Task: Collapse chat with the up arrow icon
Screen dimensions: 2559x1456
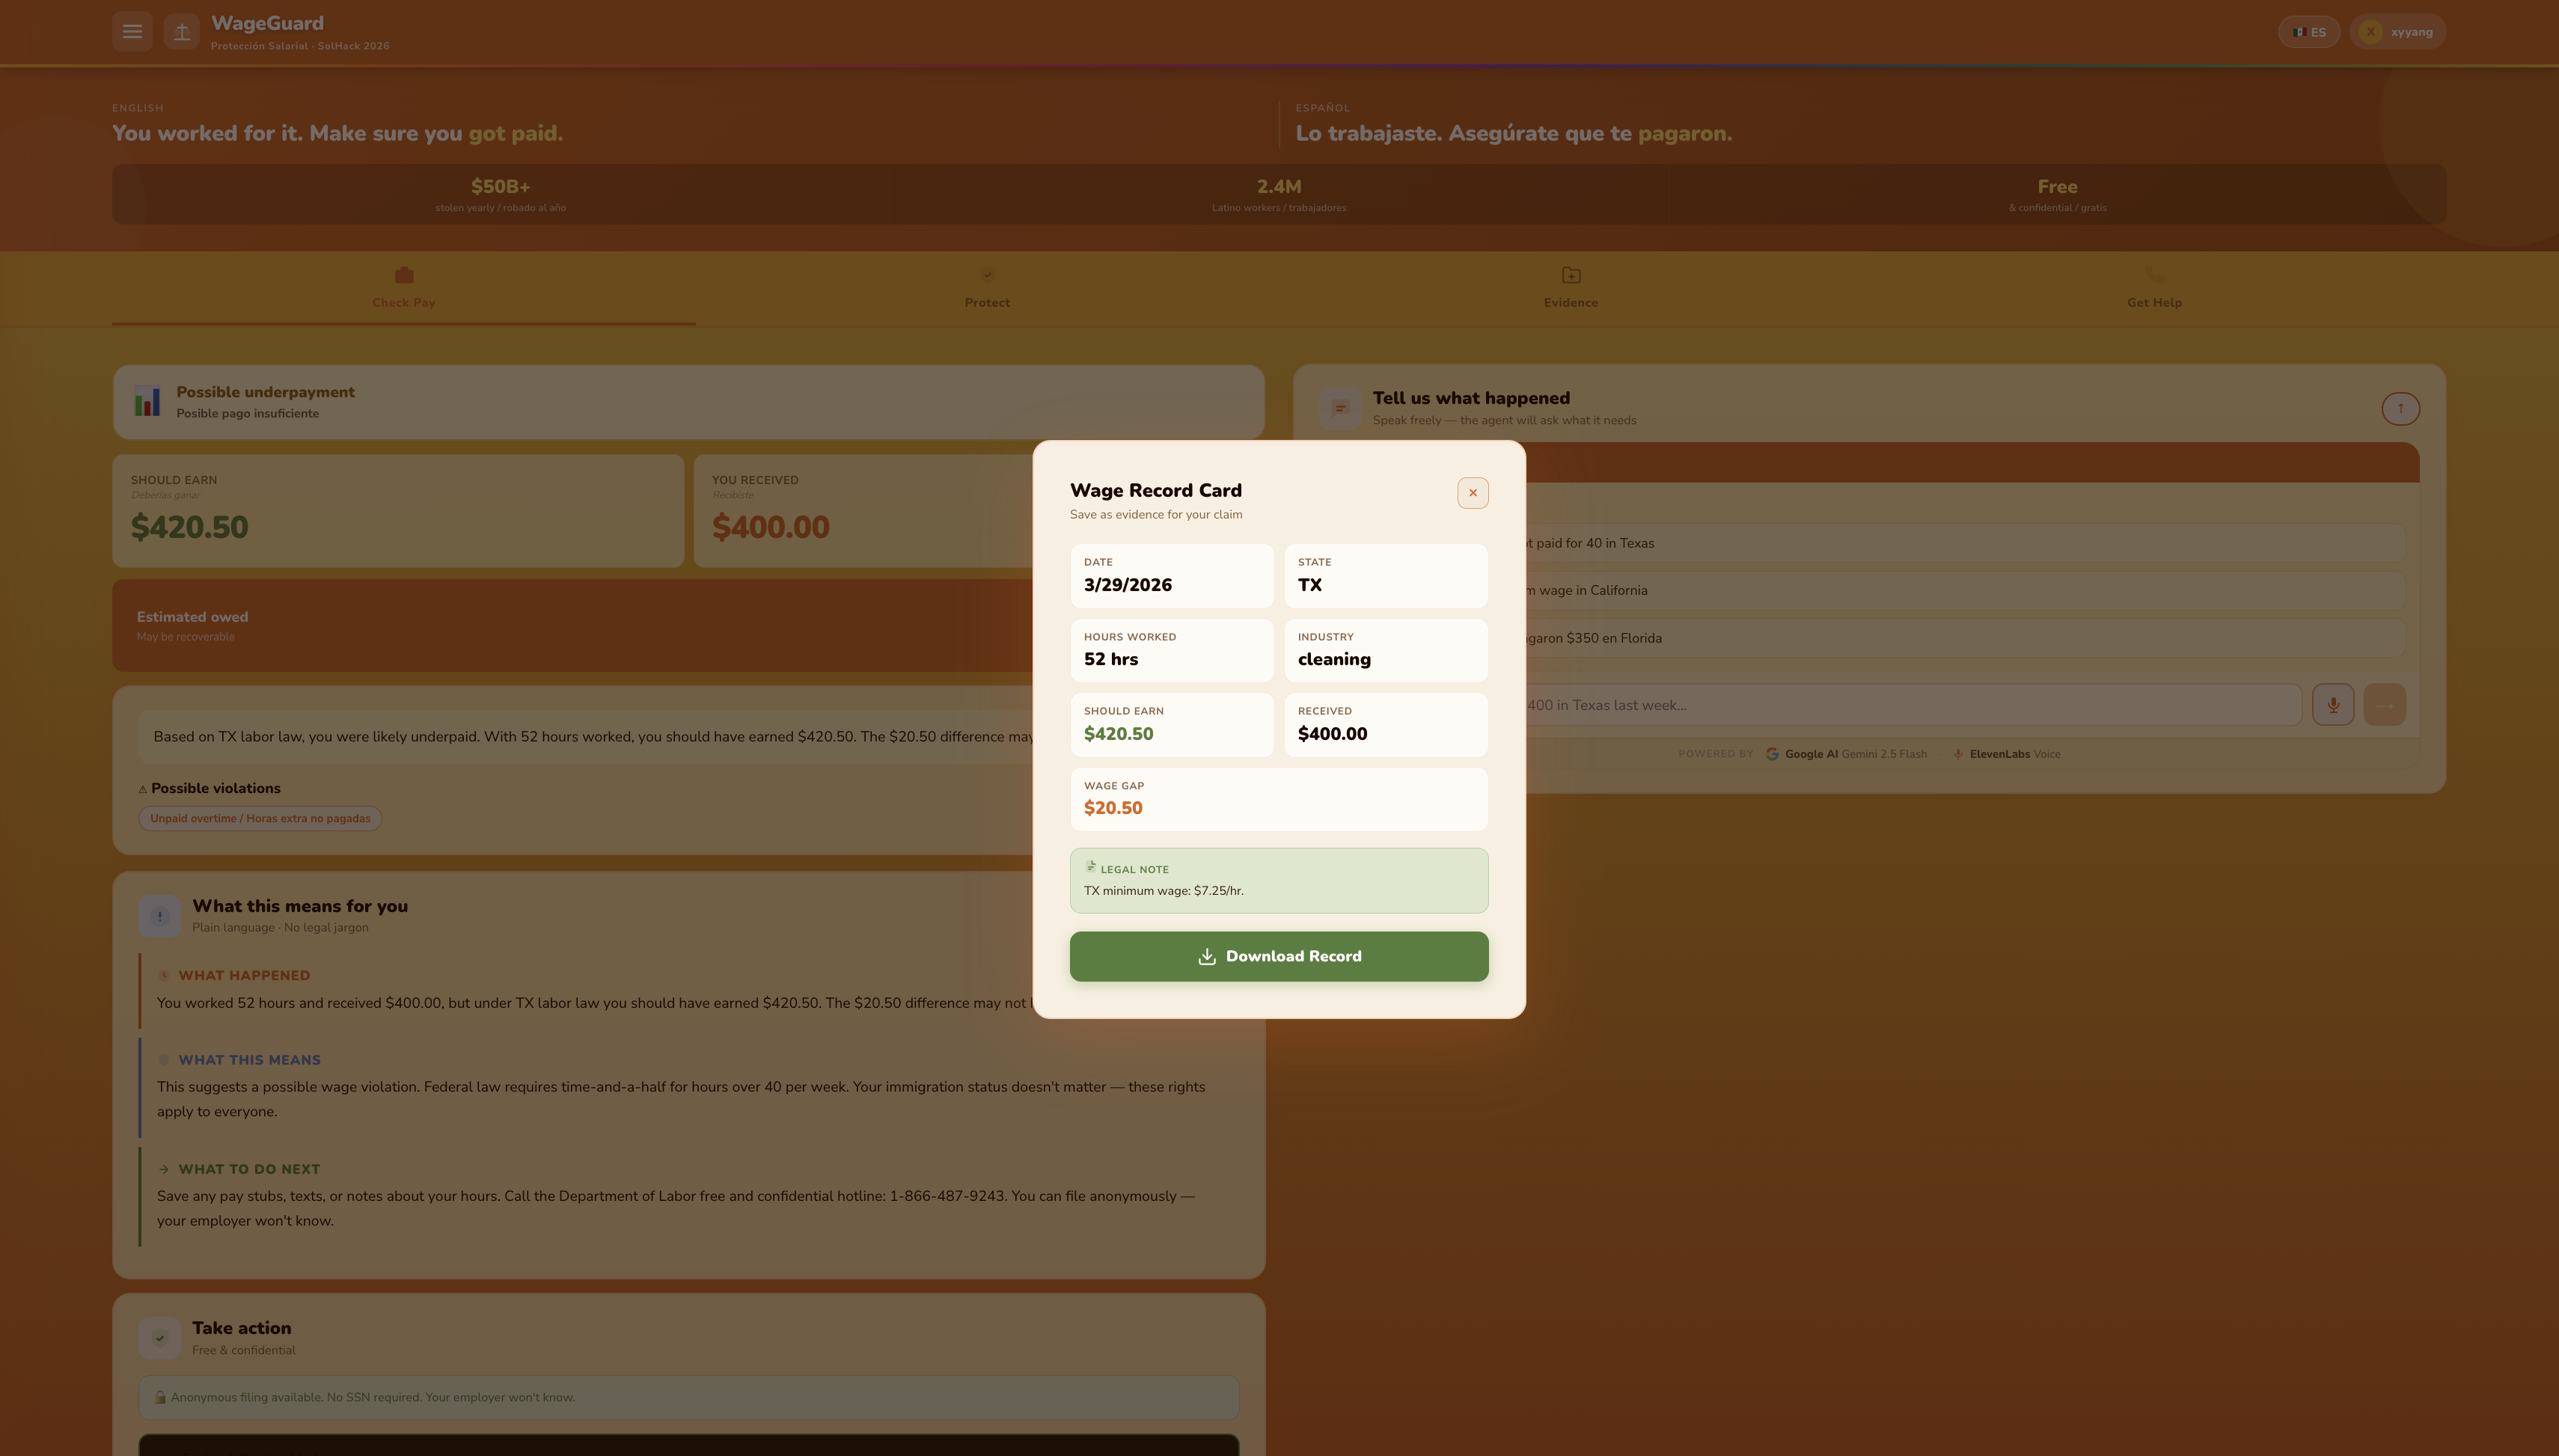Action: [2400, 408]
